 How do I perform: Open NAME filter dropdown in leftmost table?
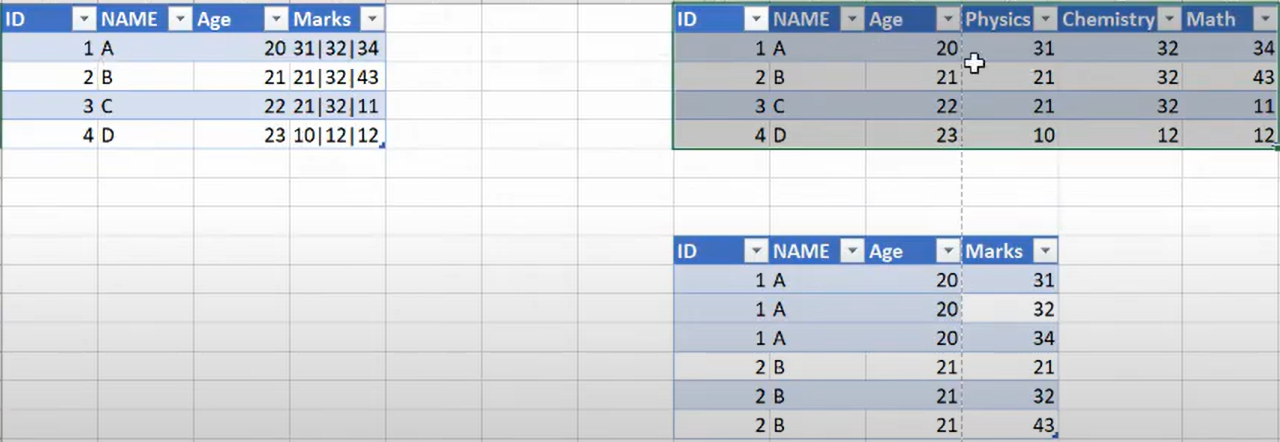pyautogui.click(x=179, y=19)
